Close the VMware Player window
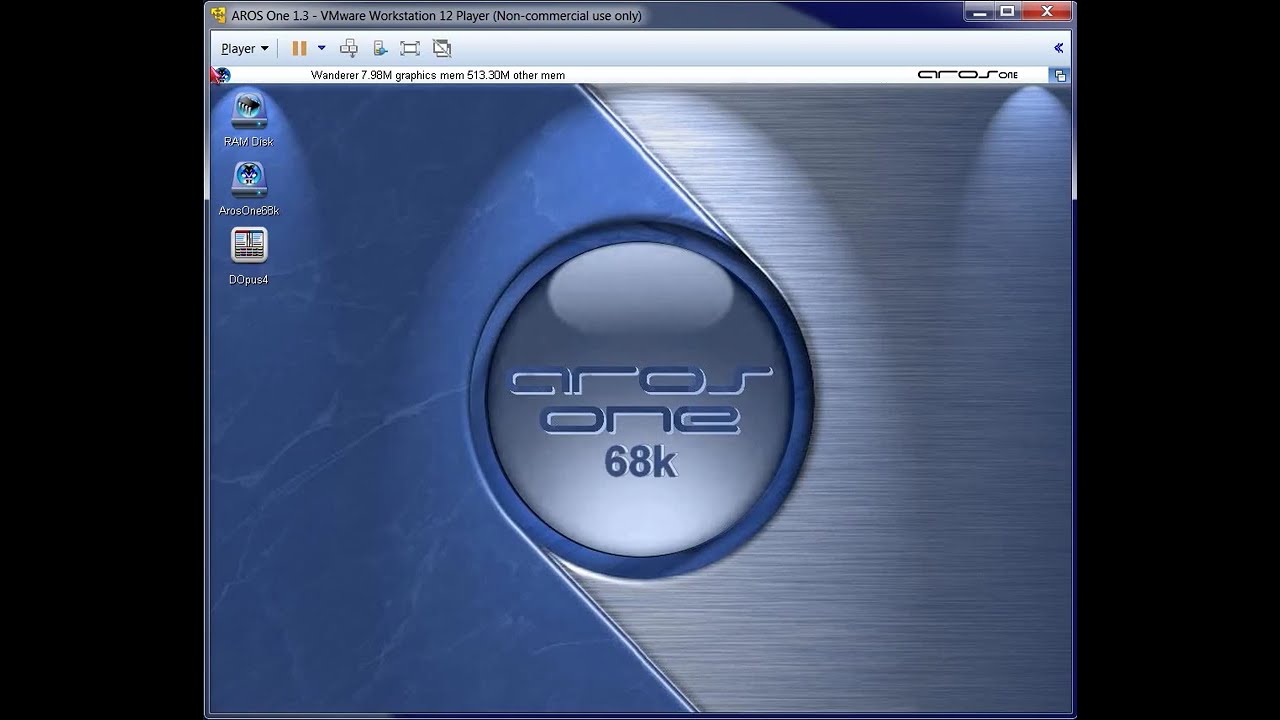The height and width of the screenshot is (720, 1280). tap(1047, 11)
